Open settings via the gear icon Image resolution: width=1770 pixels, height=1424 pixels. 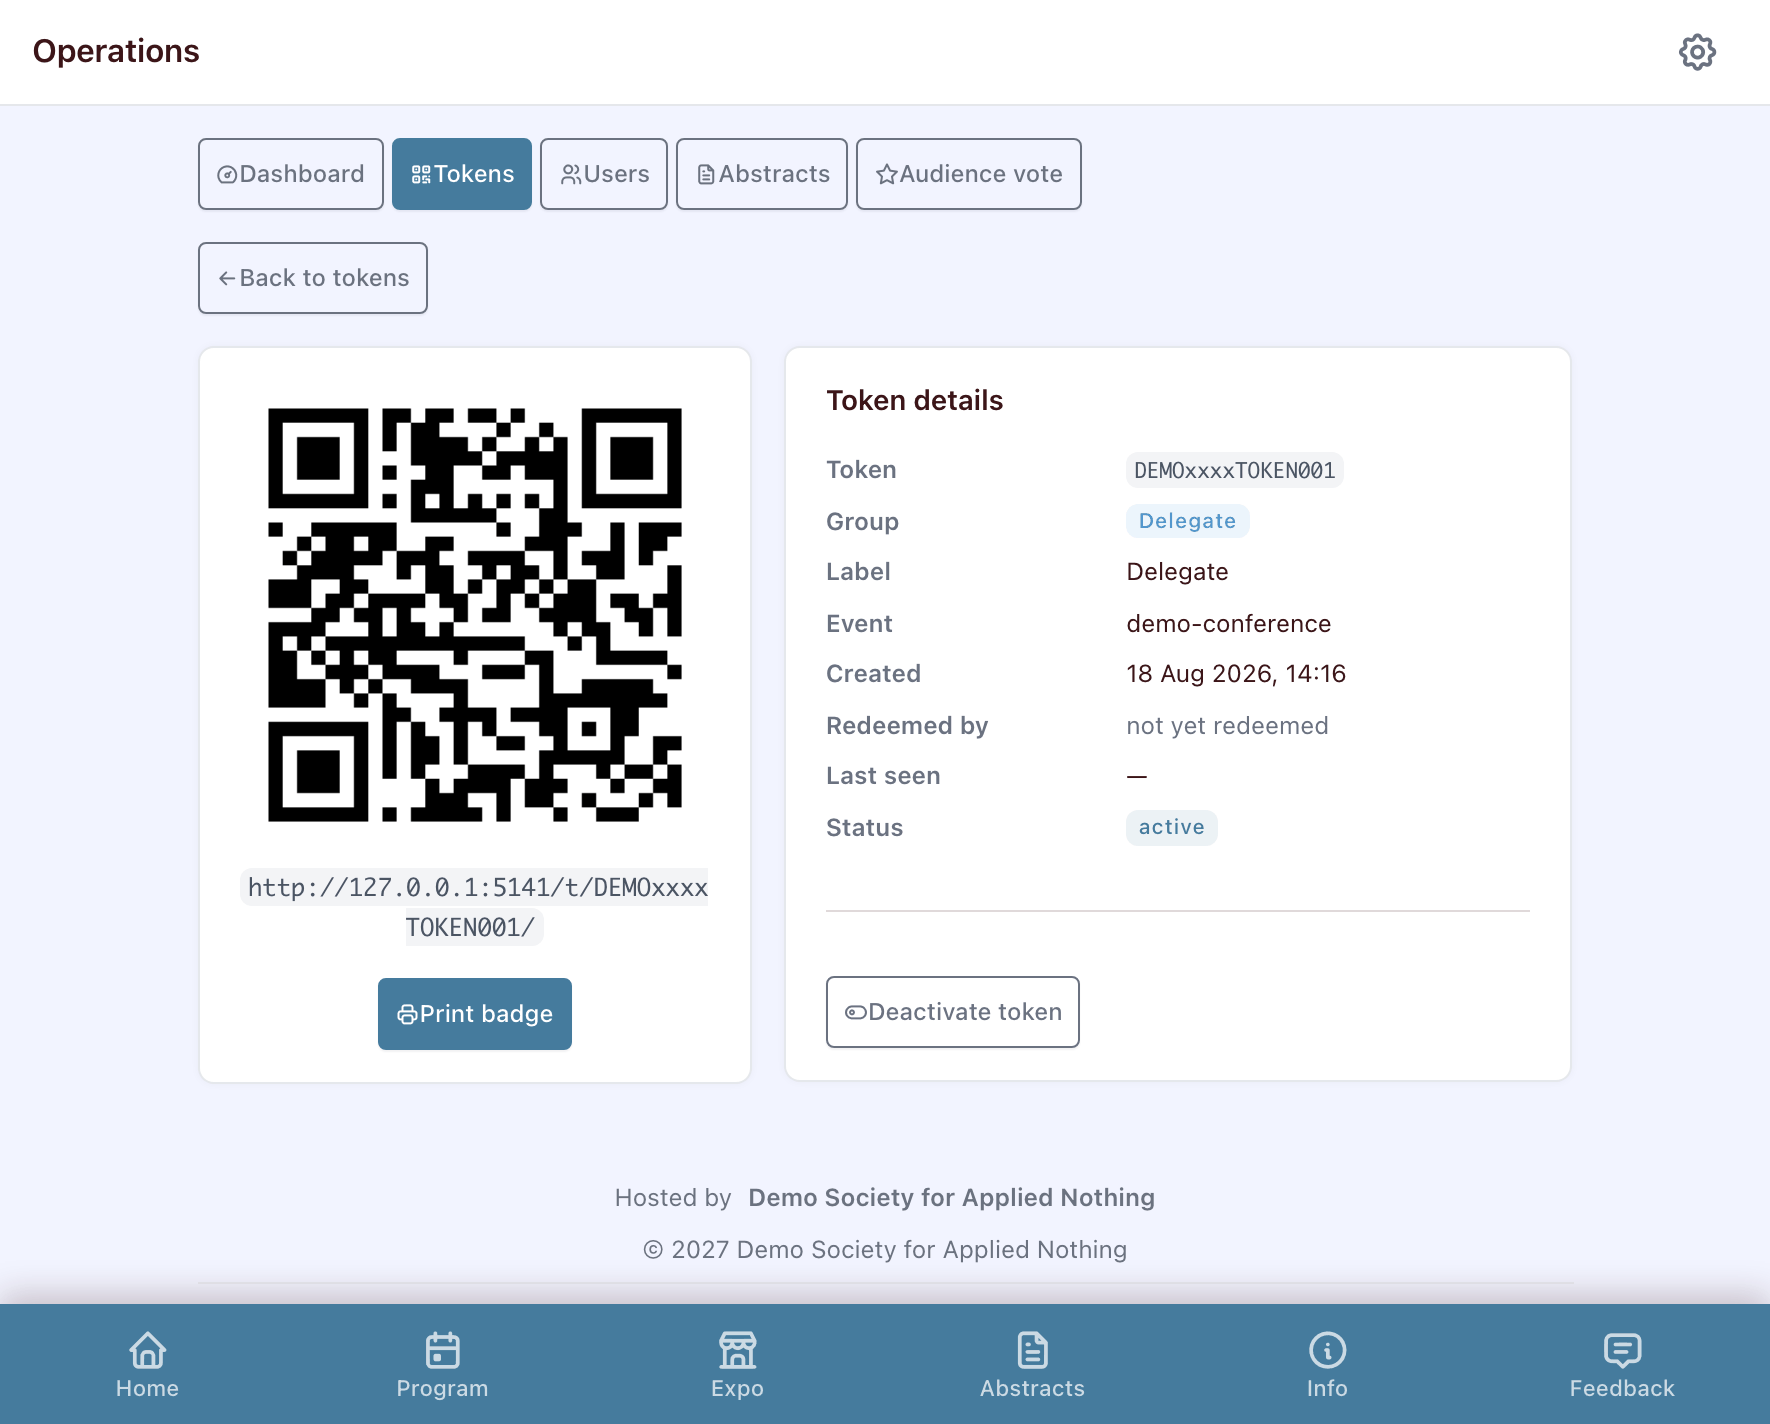coord(1697,52)
